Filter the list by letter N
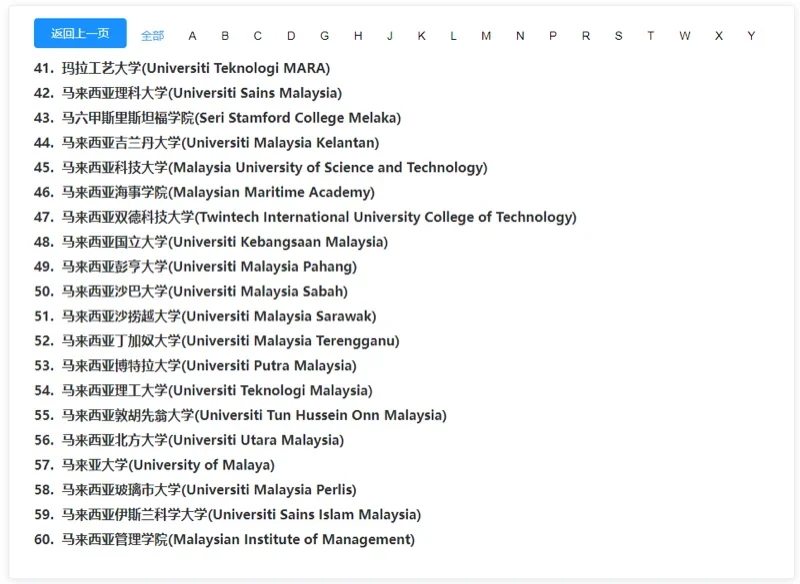The width and height of the screenshot is (800, 584). point(520,36)
